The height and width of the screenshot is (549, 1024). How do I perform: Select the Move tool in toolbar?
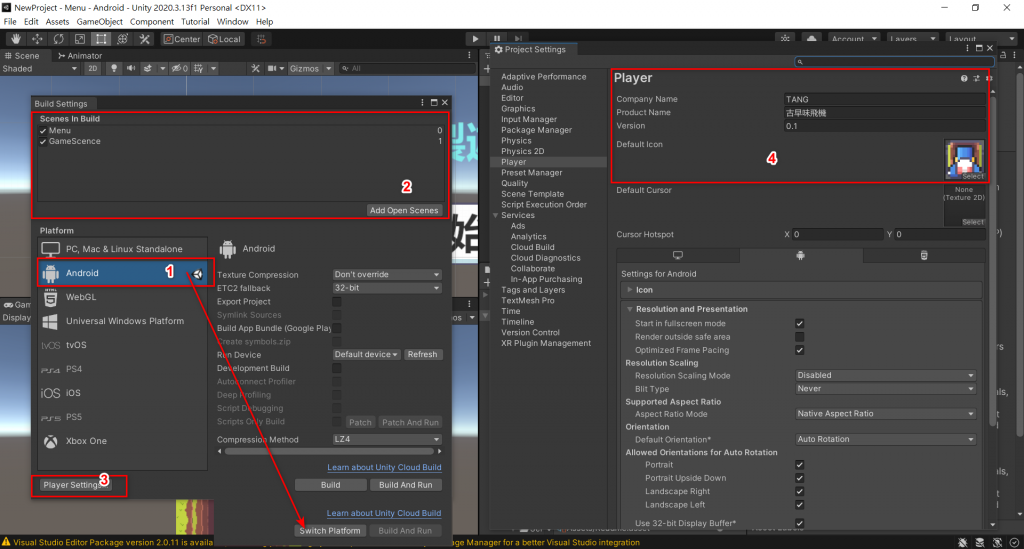point(37,39)
